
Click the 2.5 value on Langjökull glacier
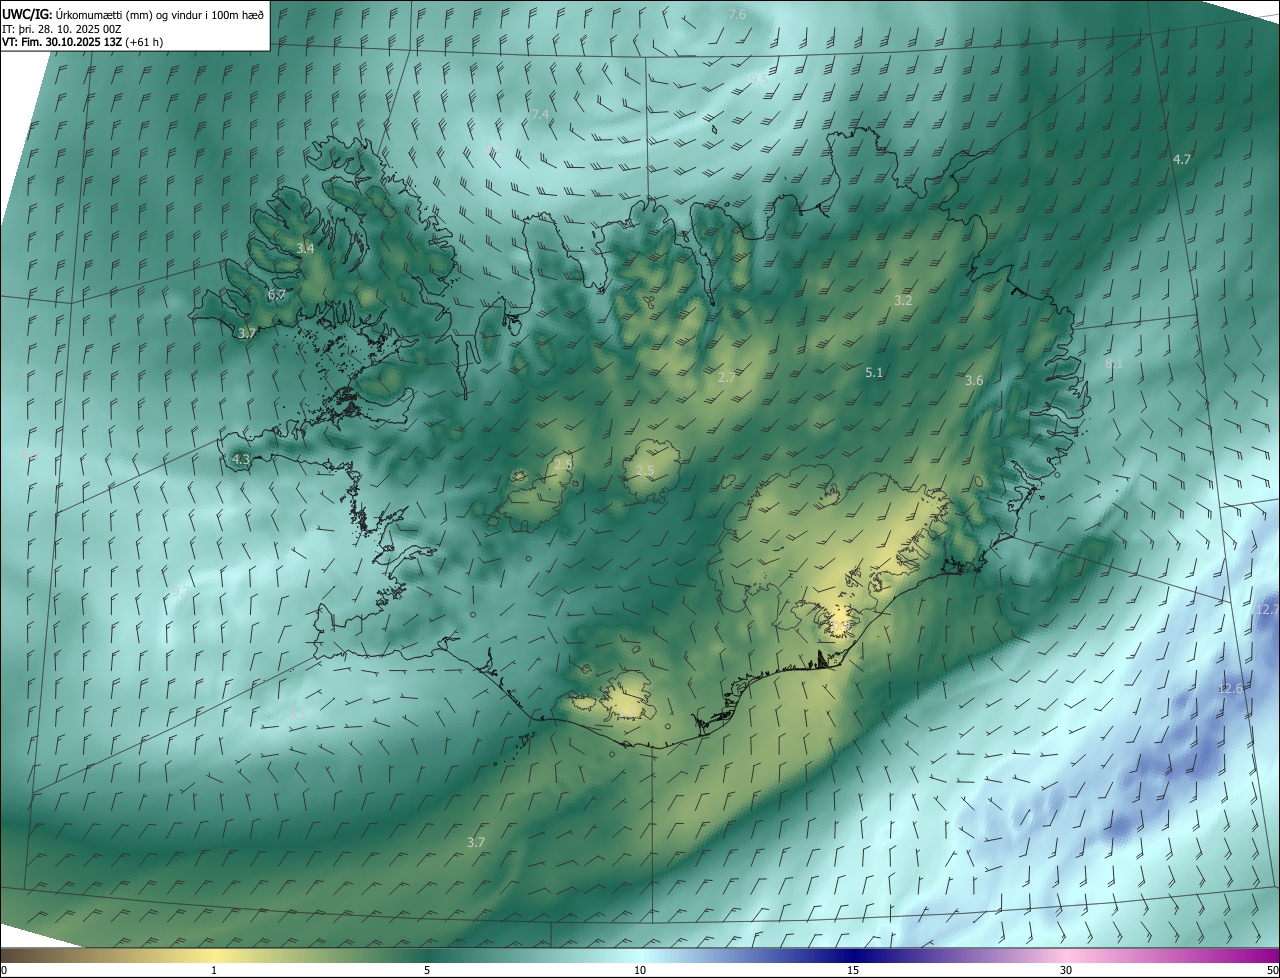click(563, 465)
